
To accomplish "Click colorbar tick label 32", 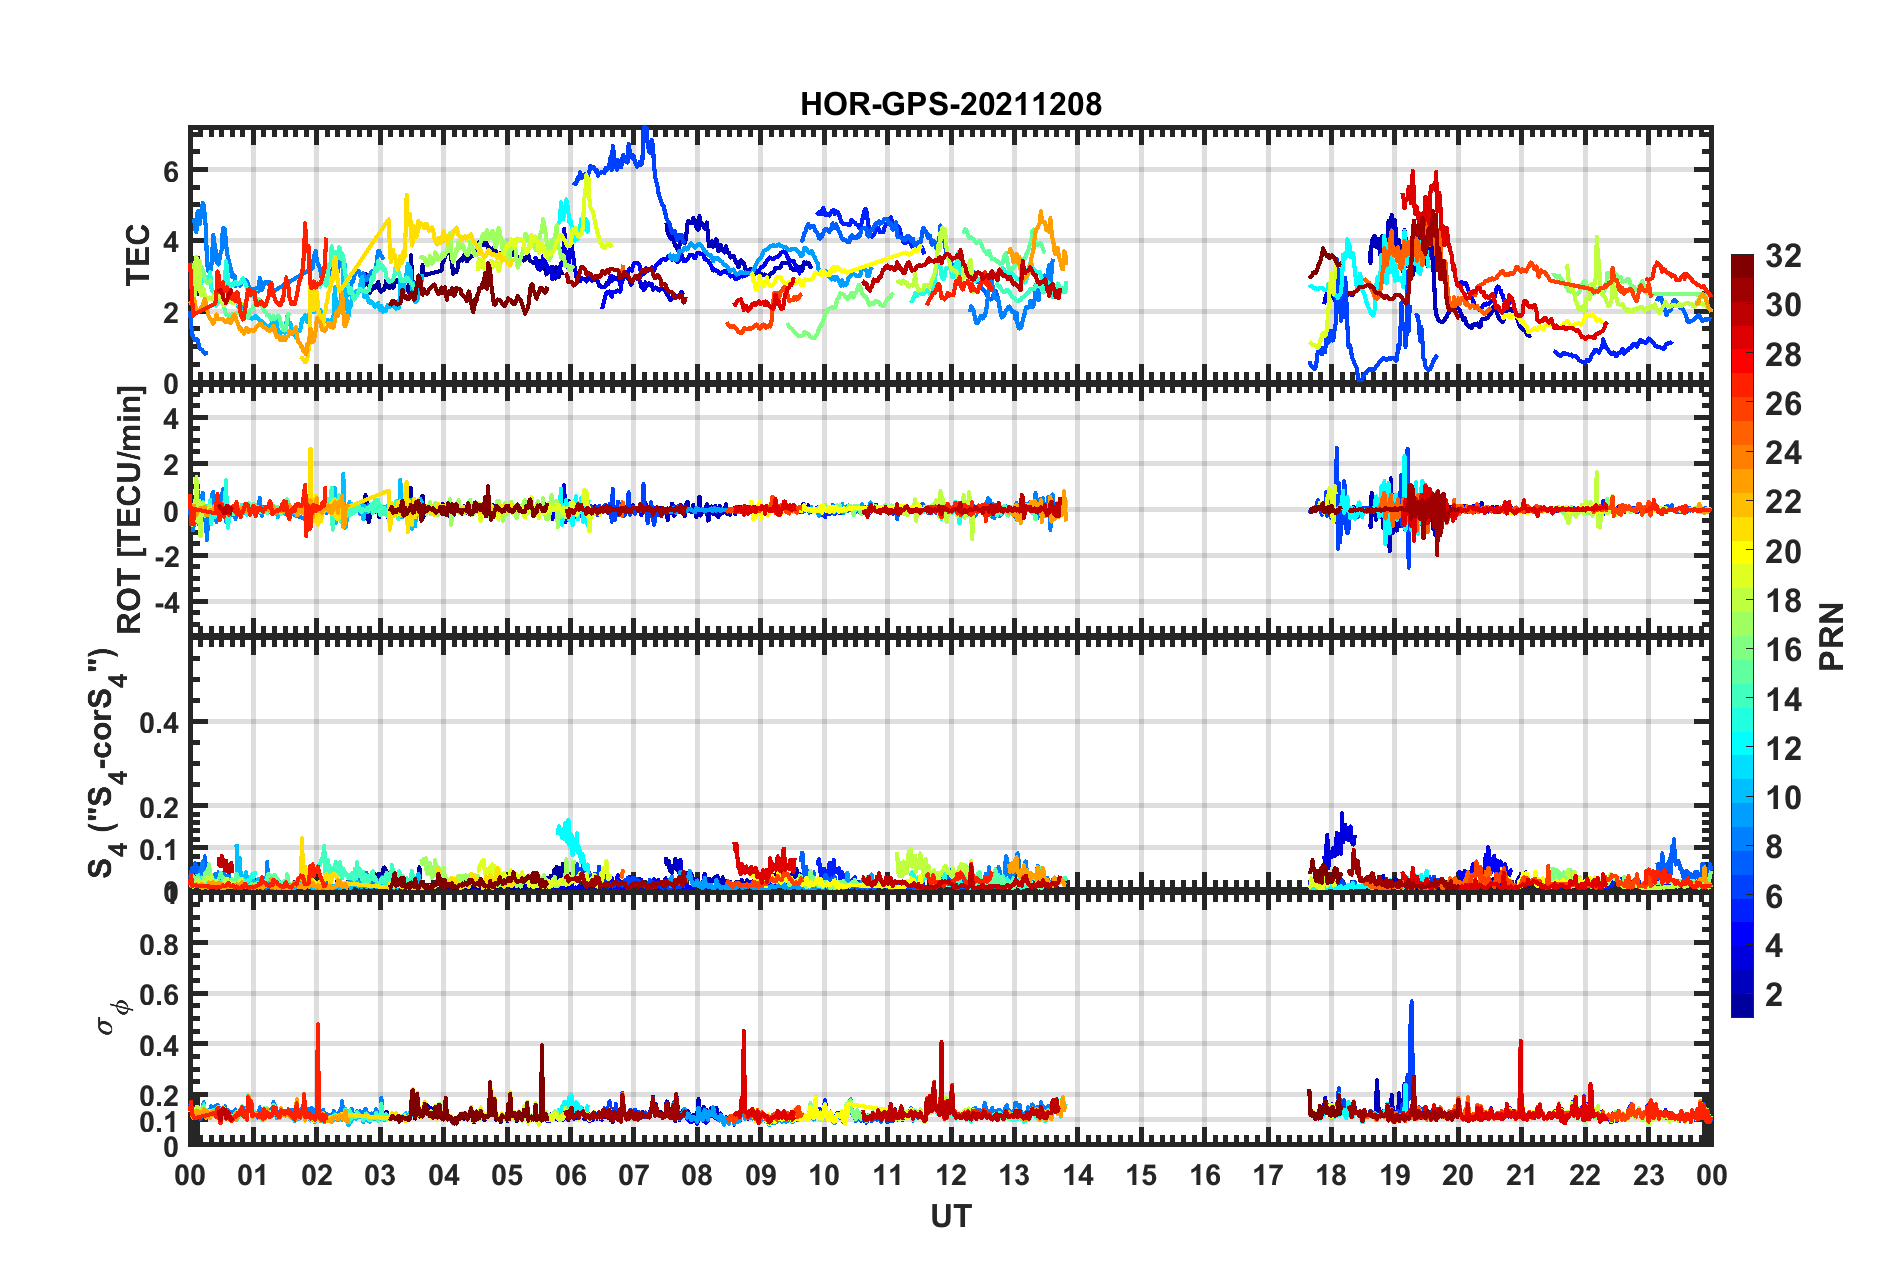I will (x=1783, y=256).
